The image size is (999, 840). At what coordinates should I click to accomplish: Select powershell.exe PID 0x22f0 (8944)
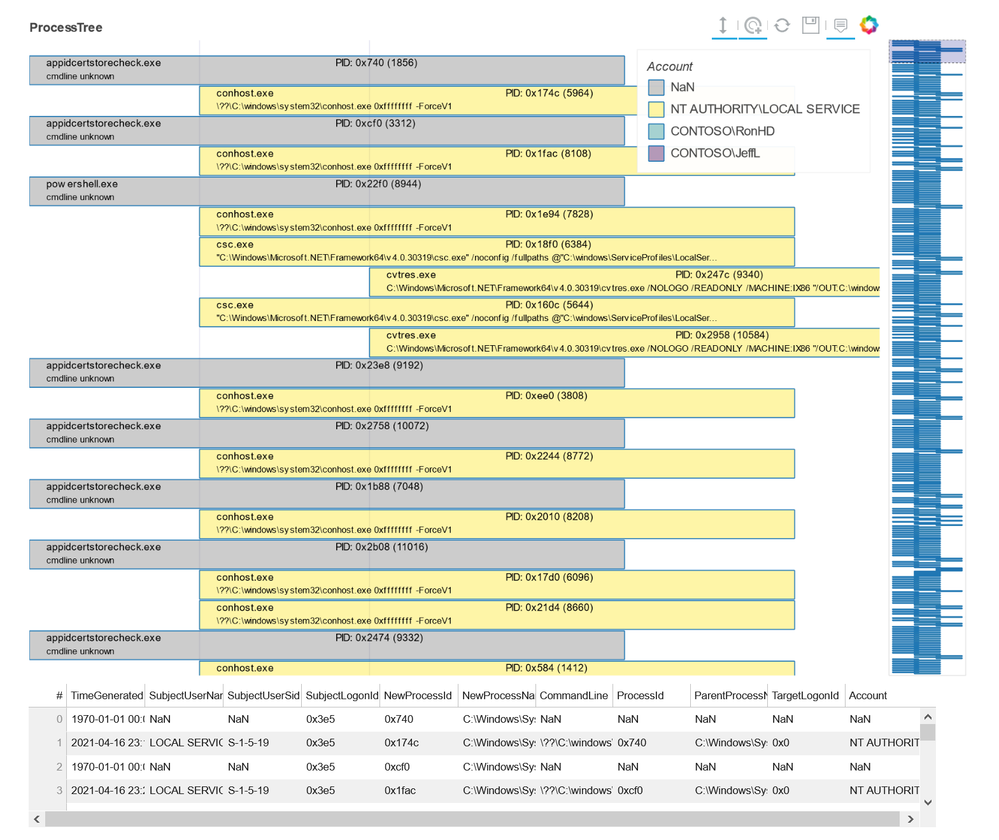click(327, 191)
